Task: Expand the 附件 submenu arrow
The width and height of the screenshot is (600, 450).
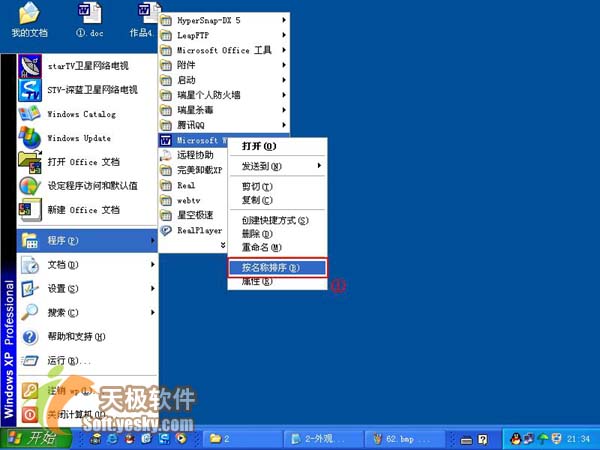Action: (x=284, y=65)
